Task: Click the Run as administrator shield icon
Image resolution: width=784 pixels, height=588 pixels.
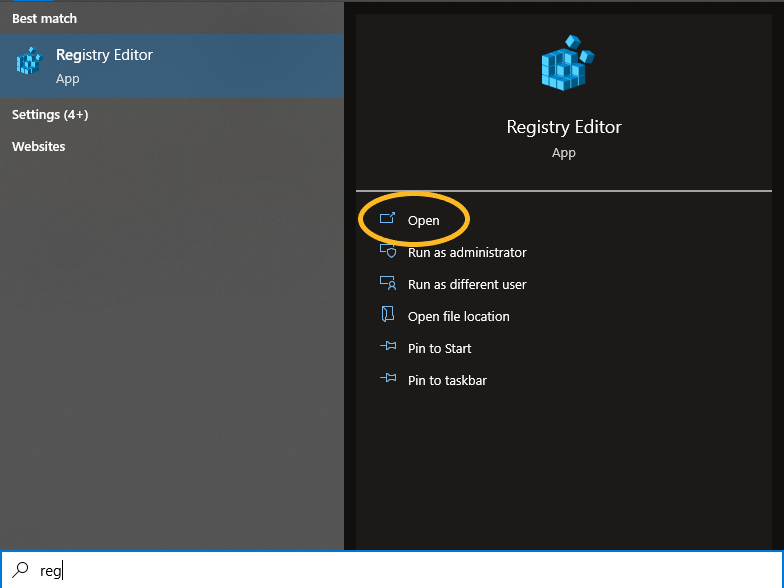Action: (x=388, y=250)
